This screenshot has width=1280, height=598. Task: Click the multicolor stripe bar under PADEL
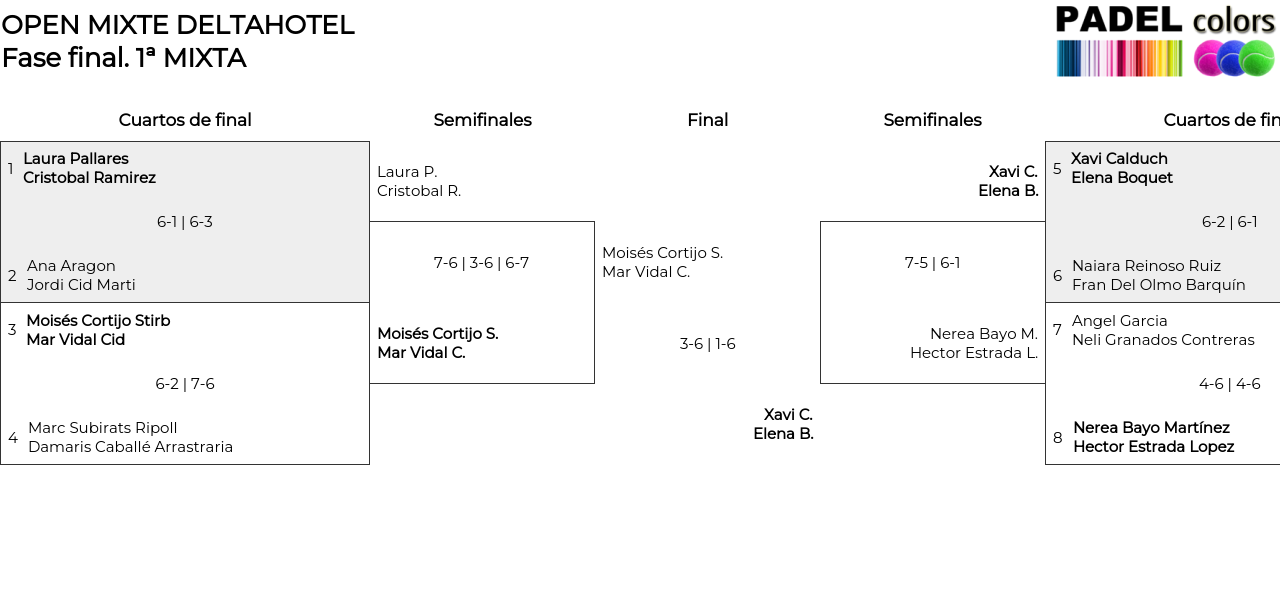[x=1119, y=59]
